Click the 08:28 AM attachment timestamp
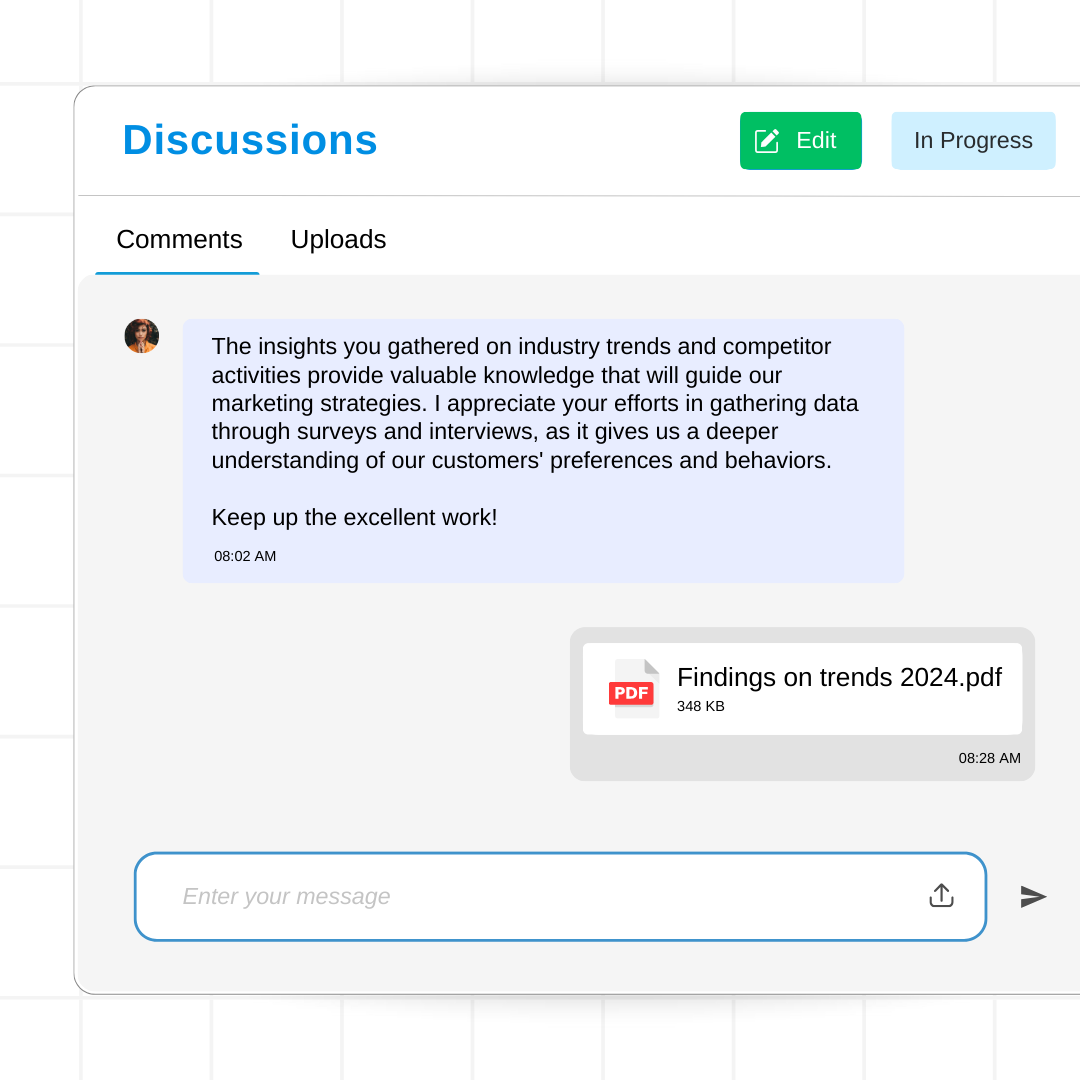Viewport: 1080px width, 1080px height. 989,758
